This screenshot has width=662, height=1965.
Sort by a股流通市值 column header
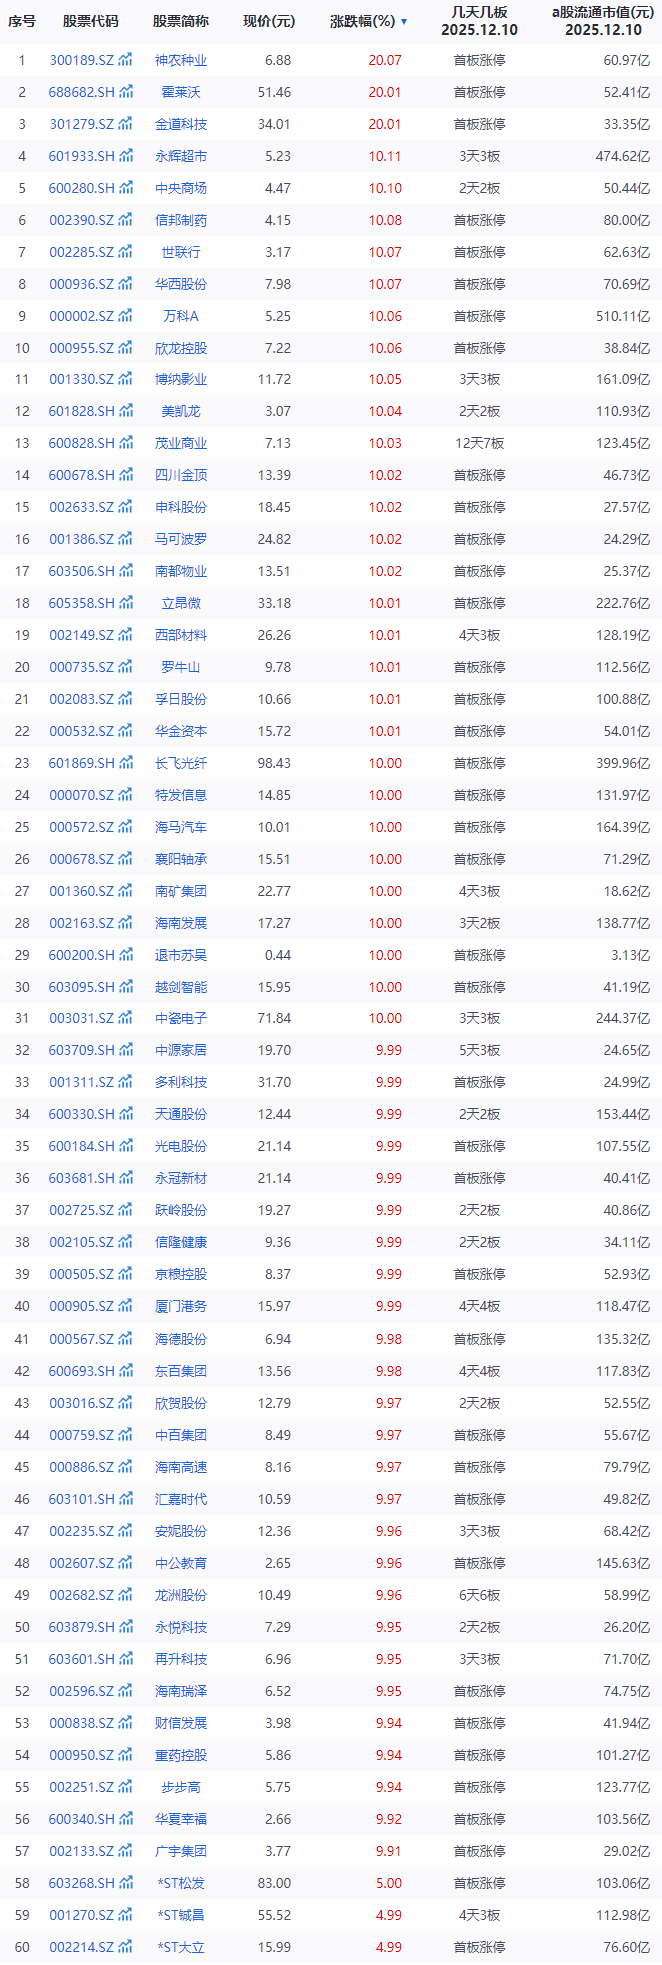tap(603, 21)
